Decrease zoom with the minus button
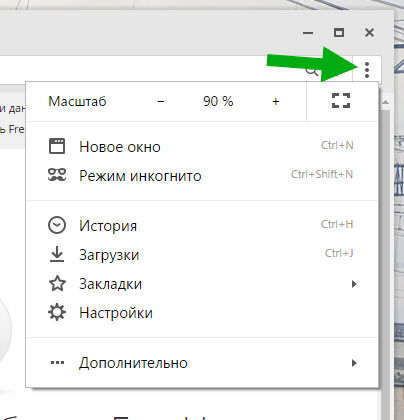 161,101
